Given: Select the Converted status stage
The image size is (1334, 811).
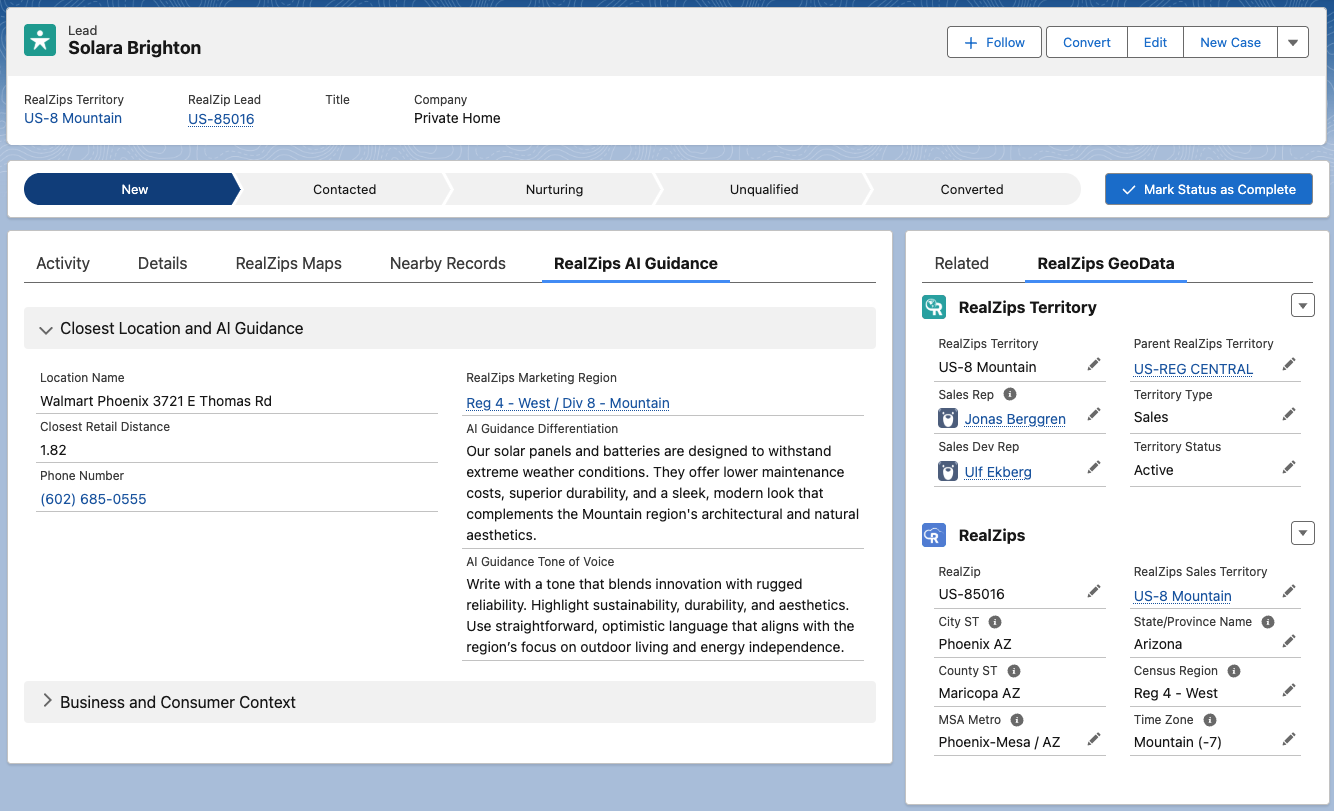Looking at the screenshot, I should tap(972, 189).
